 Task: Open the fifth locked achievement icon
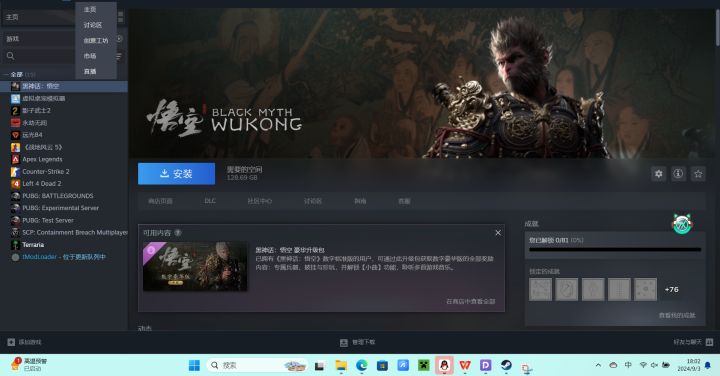click(645, 289)
